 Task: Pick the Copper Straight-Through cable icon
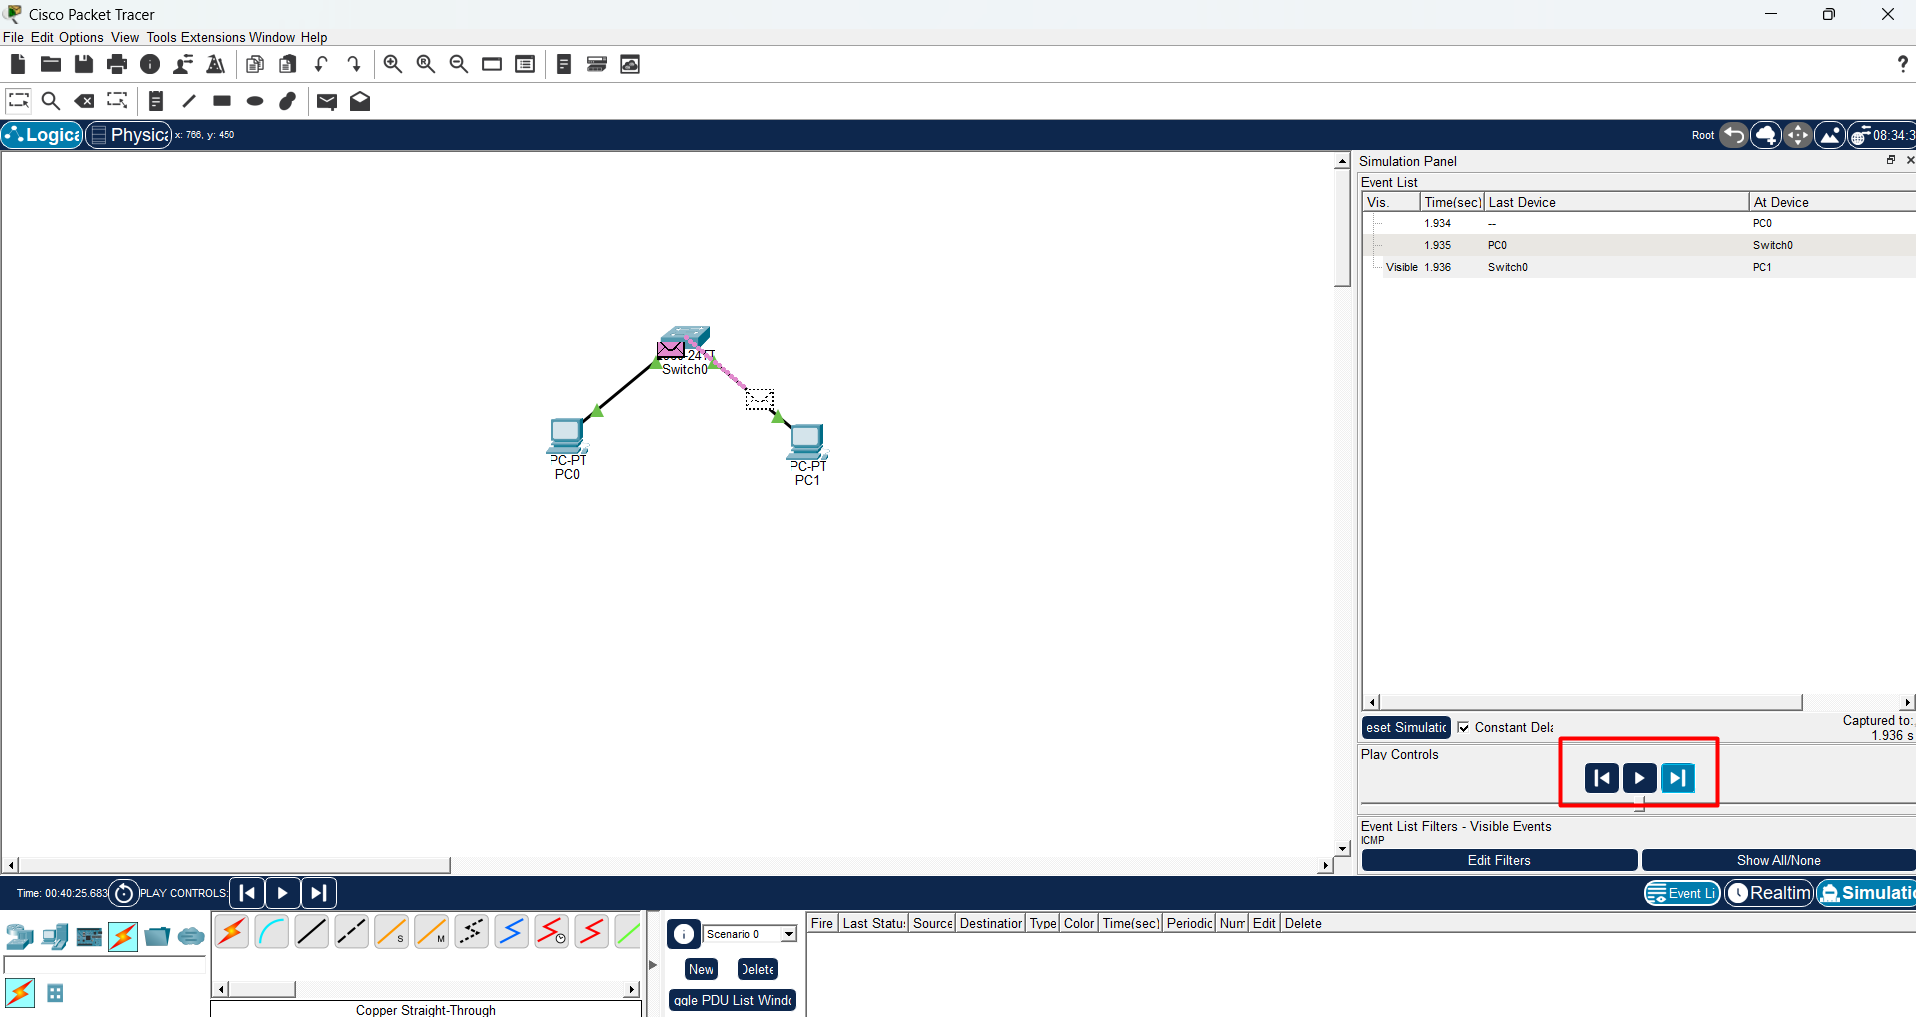point(311,932)
